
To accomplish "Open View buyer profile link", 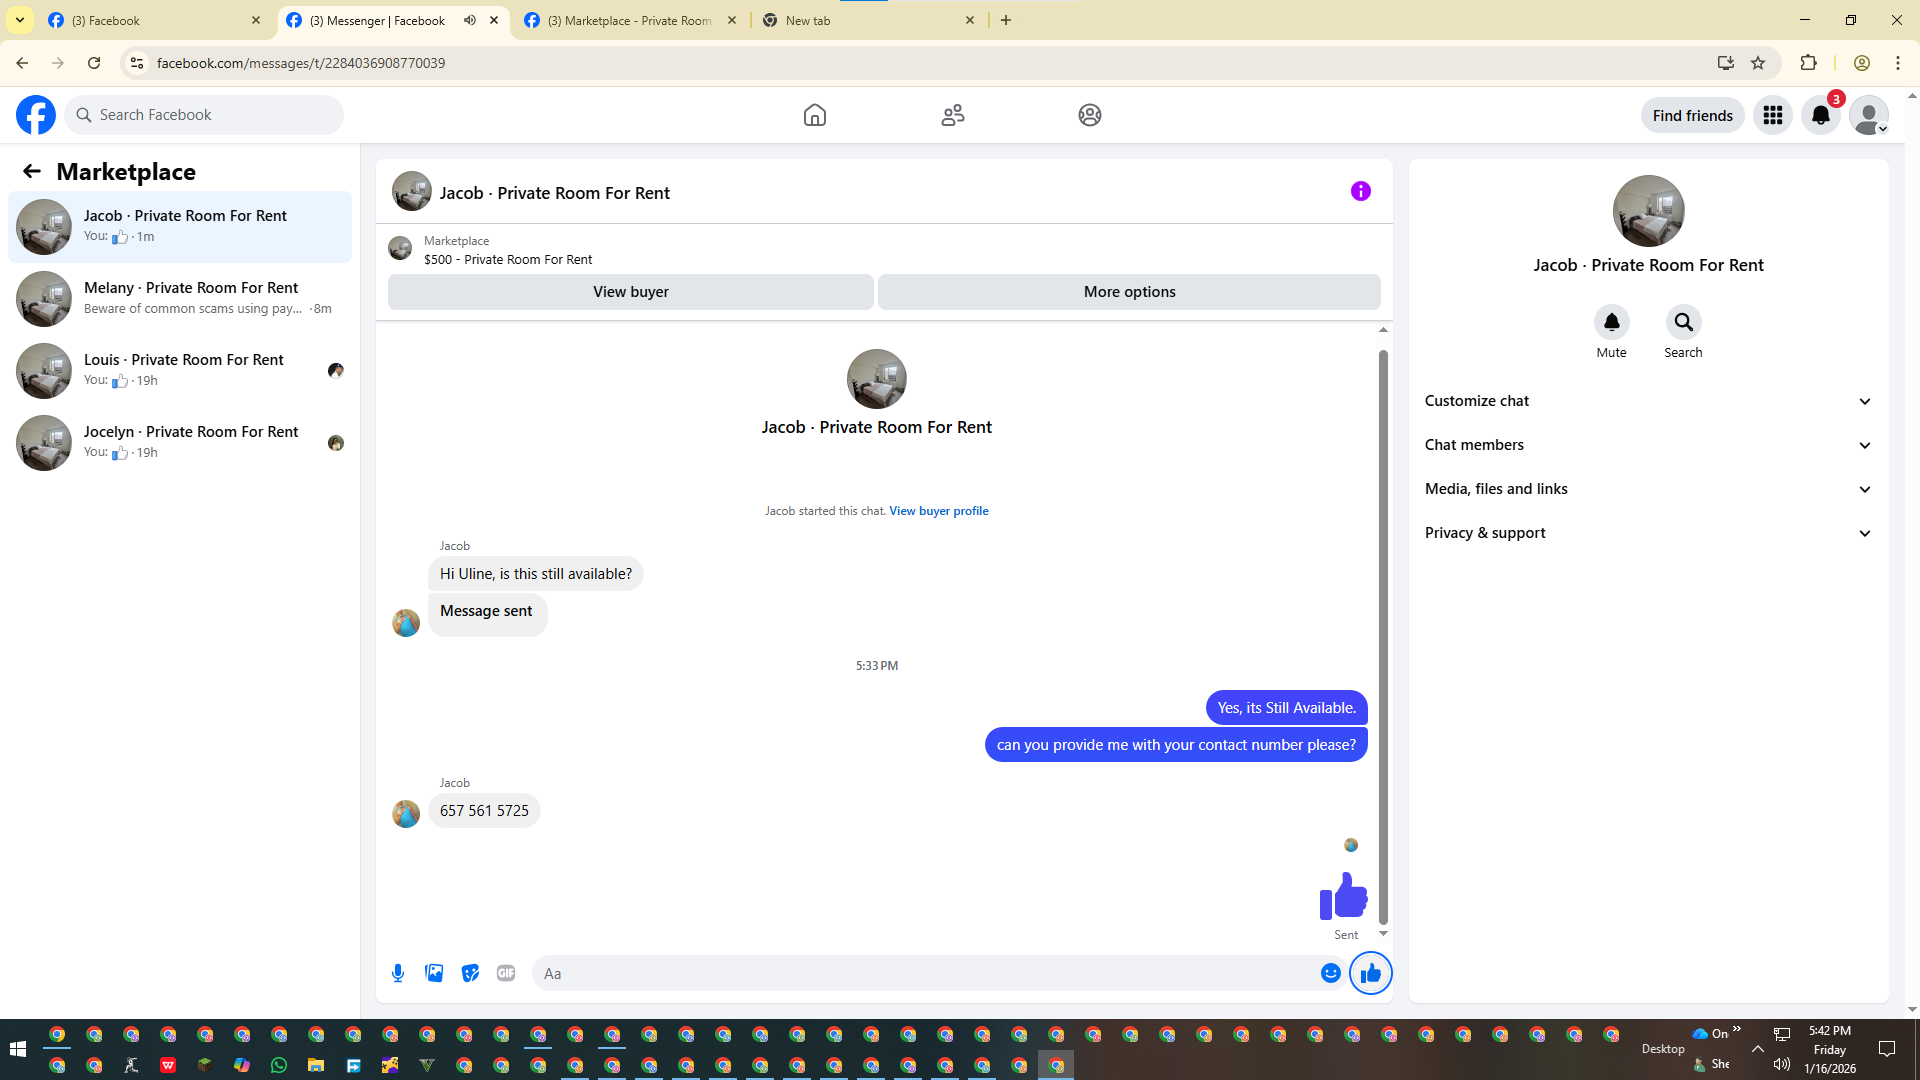I will click(x=938, y=511).
